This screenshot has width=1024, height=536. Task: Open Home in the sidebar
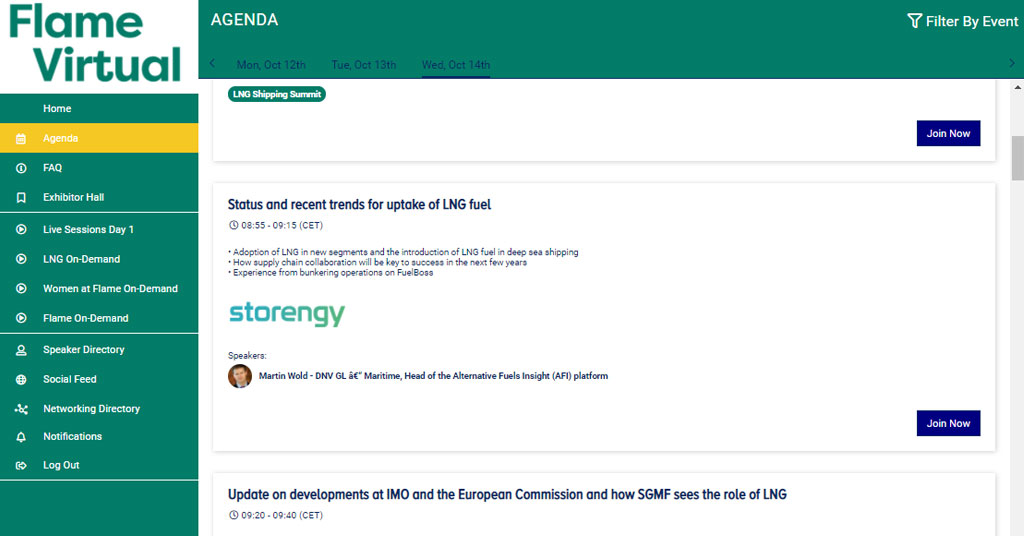click(x=99, y=108)
